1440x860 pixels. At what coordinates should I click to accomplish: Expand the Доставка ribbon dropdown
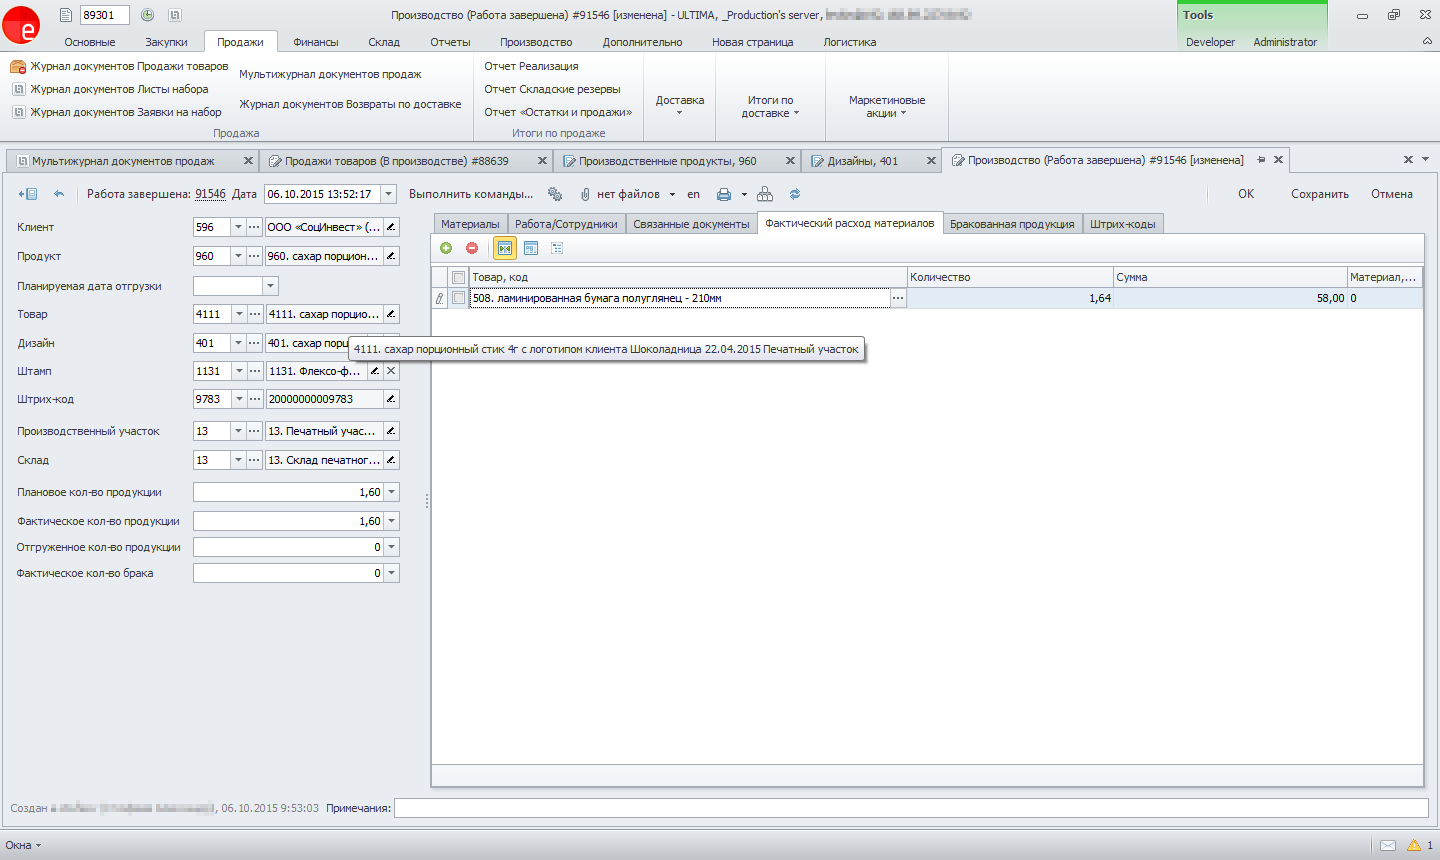(x=680, y=105)
